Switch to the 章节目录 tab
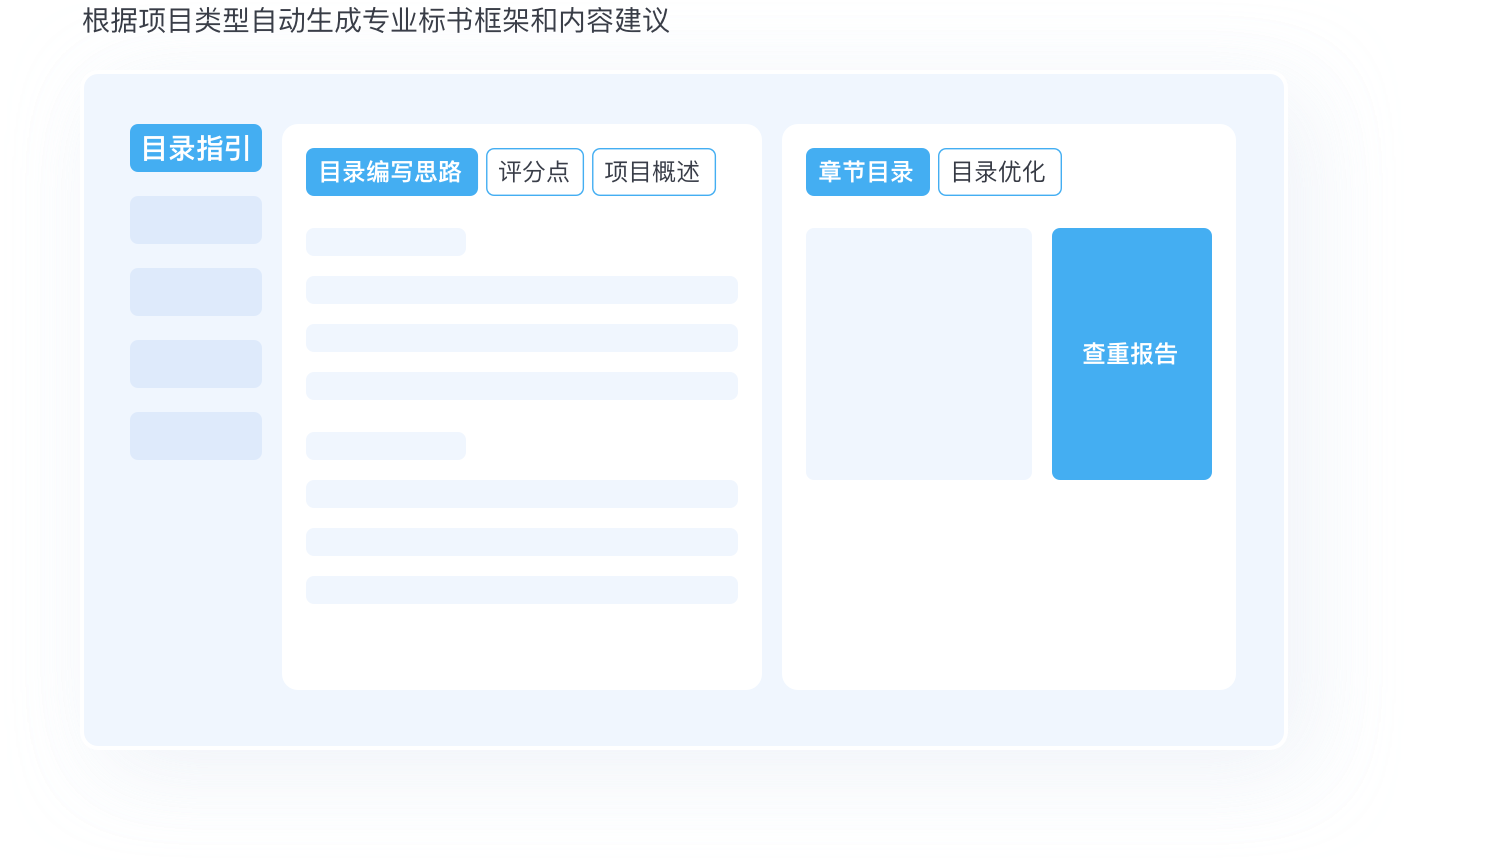 [867, 172]
